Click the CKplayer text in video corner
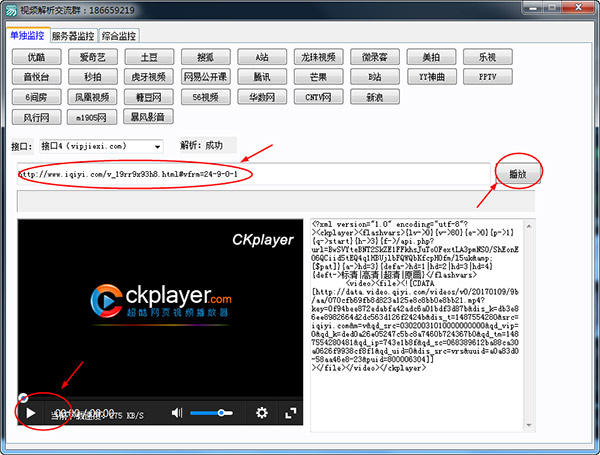The height and width of the screenshot is (455, 600). coord(263,240)
